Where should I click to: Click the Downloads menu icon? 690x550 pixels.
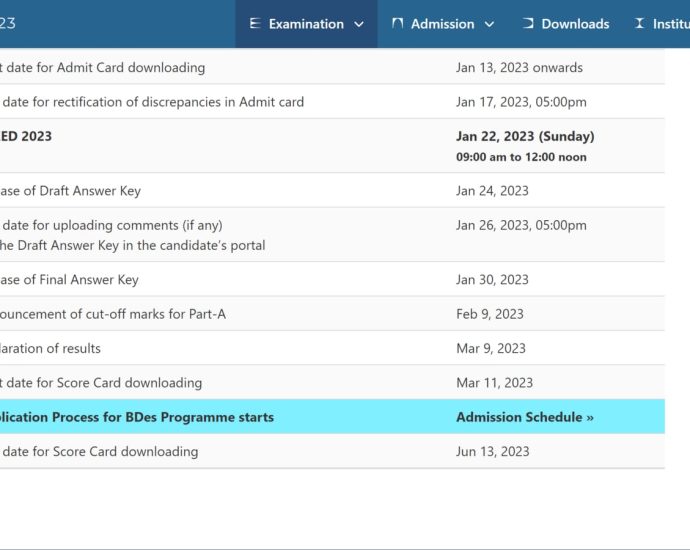click(x=528, y=24)
